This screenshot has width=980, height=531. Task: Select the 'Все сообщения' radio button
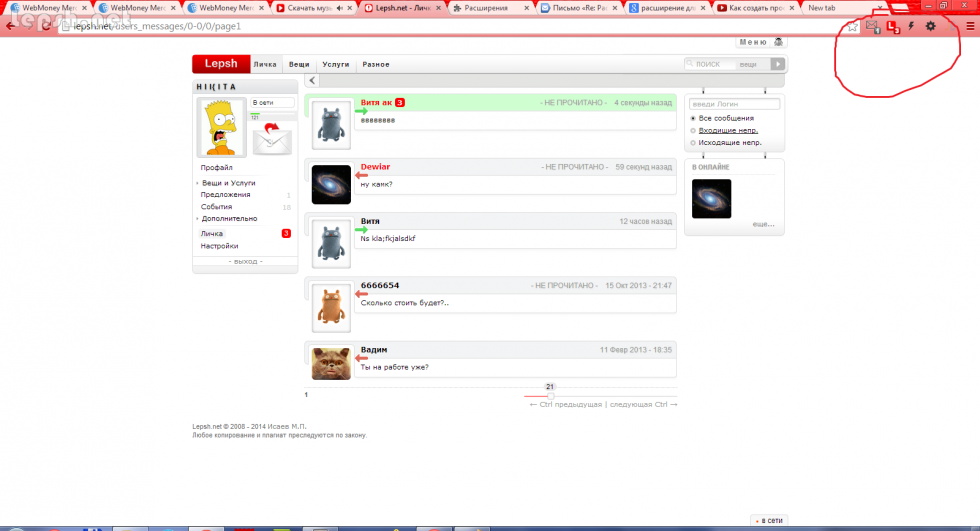(694, 118)
